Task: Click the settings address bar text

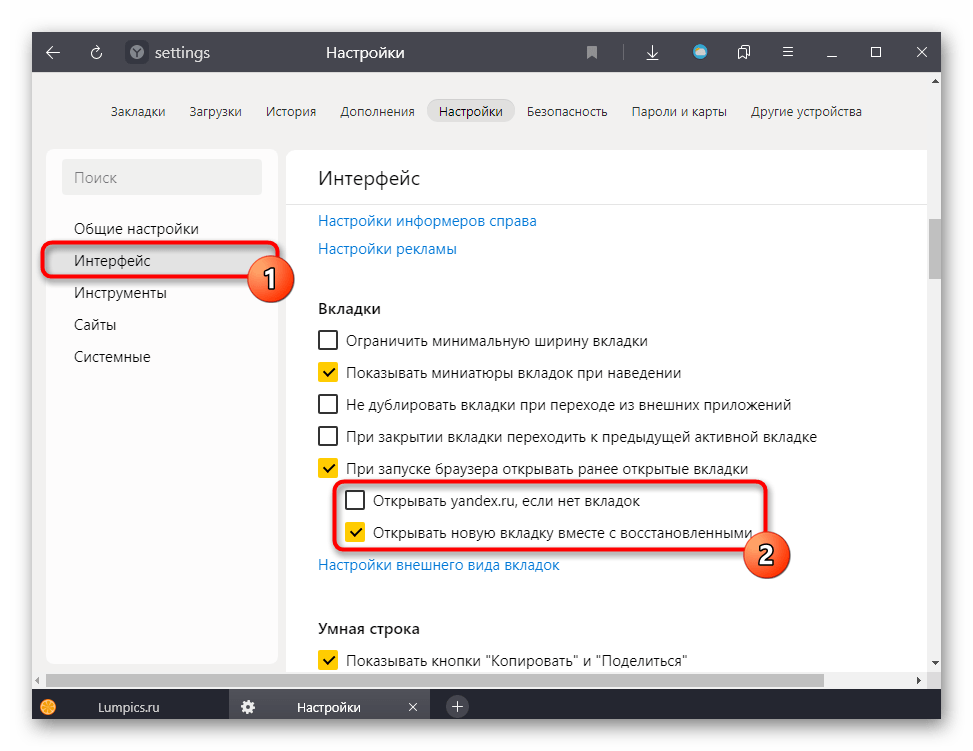Action: 182,53
